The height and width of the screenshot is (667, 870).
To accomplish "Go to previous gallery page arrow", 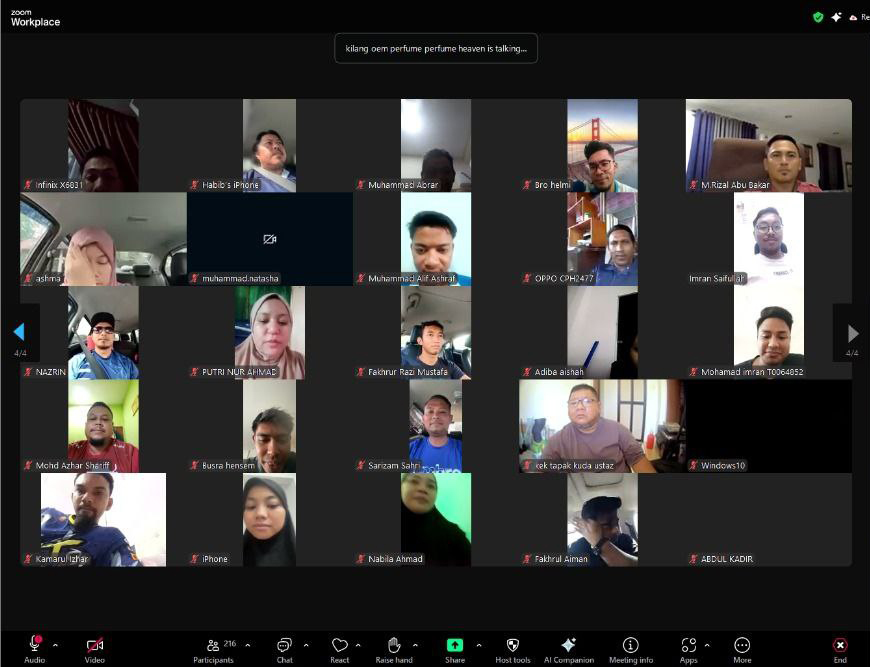I will pos(19,332).
